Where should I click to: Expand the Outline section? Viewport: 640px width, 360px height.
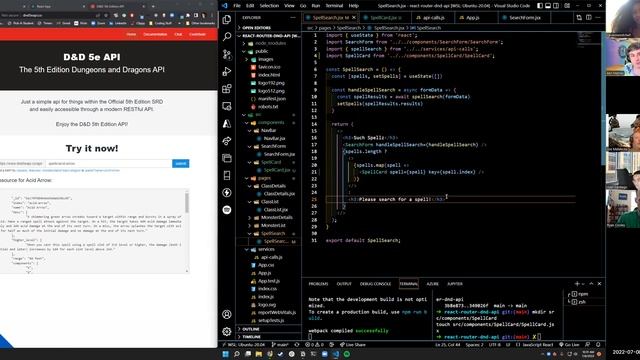(251, 329)
